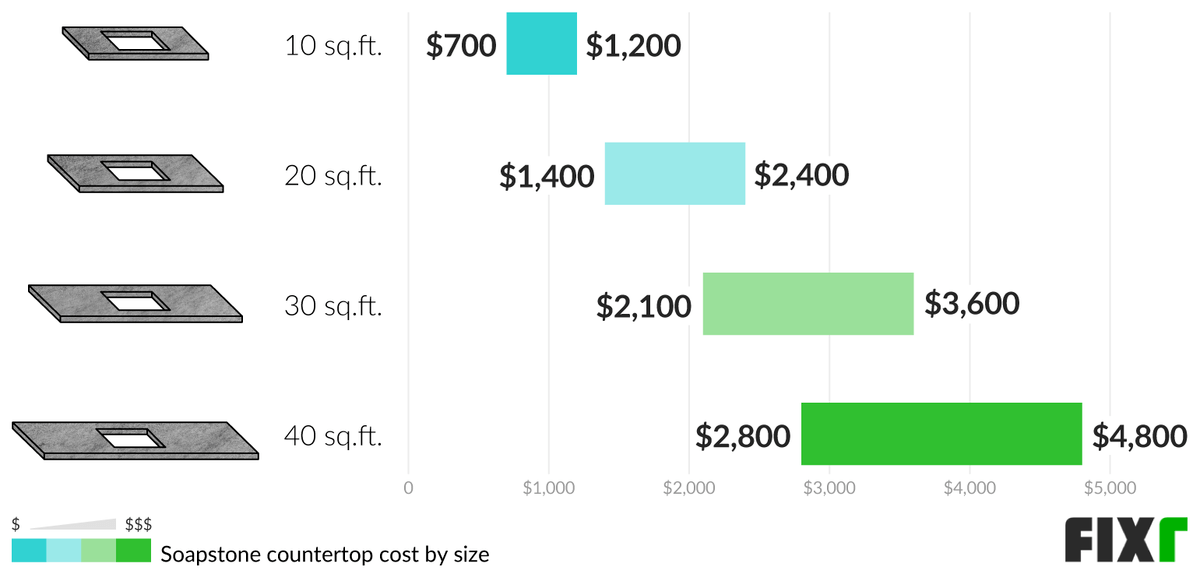Click the "20 sq.ft." size label

click(x=333, y=176)
